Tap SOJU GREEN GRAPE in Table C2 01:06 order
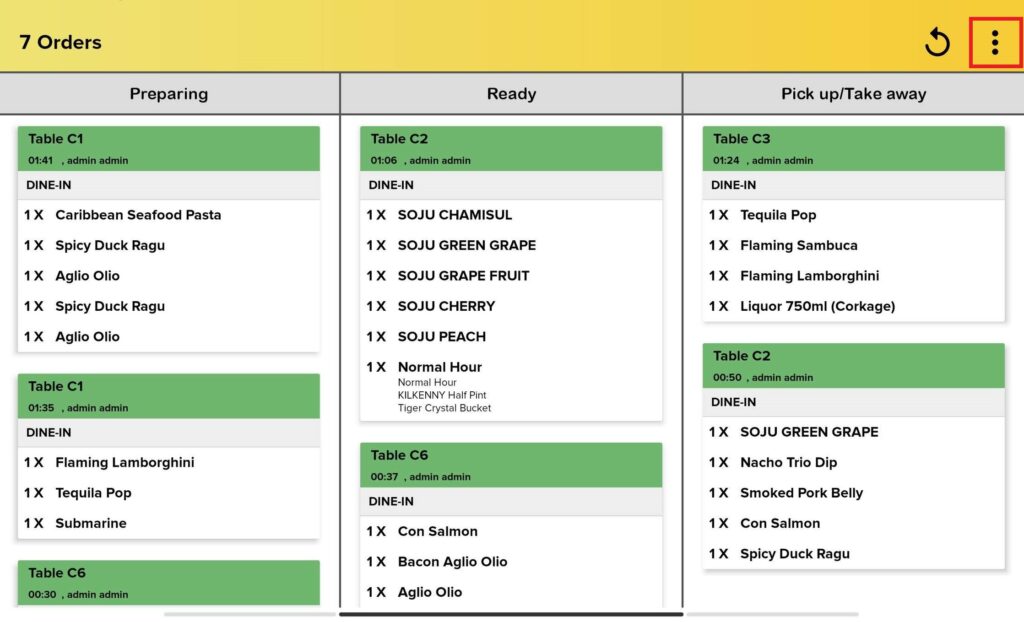The height and width of the screenshot is (622, 1024). click(467, 245)
